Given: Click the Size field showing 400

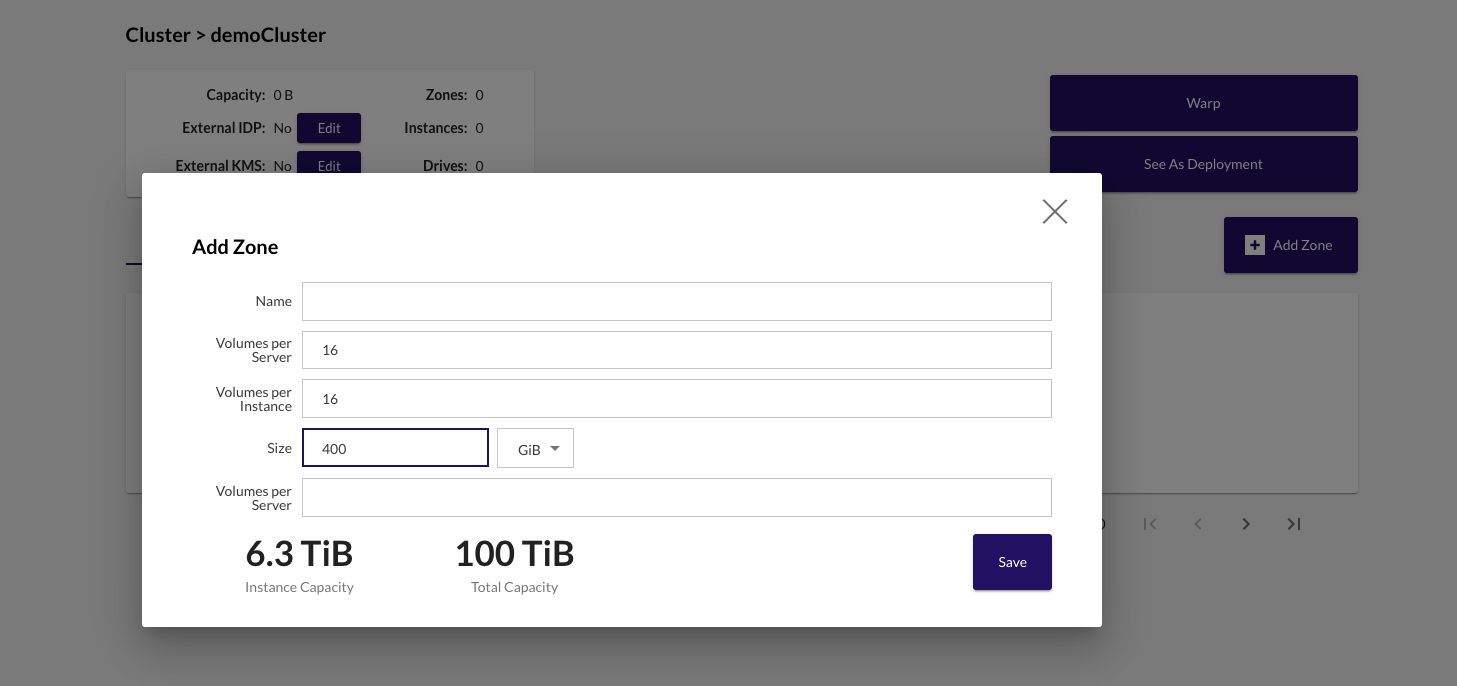Looking at the screenshot, I should [395, 448].
